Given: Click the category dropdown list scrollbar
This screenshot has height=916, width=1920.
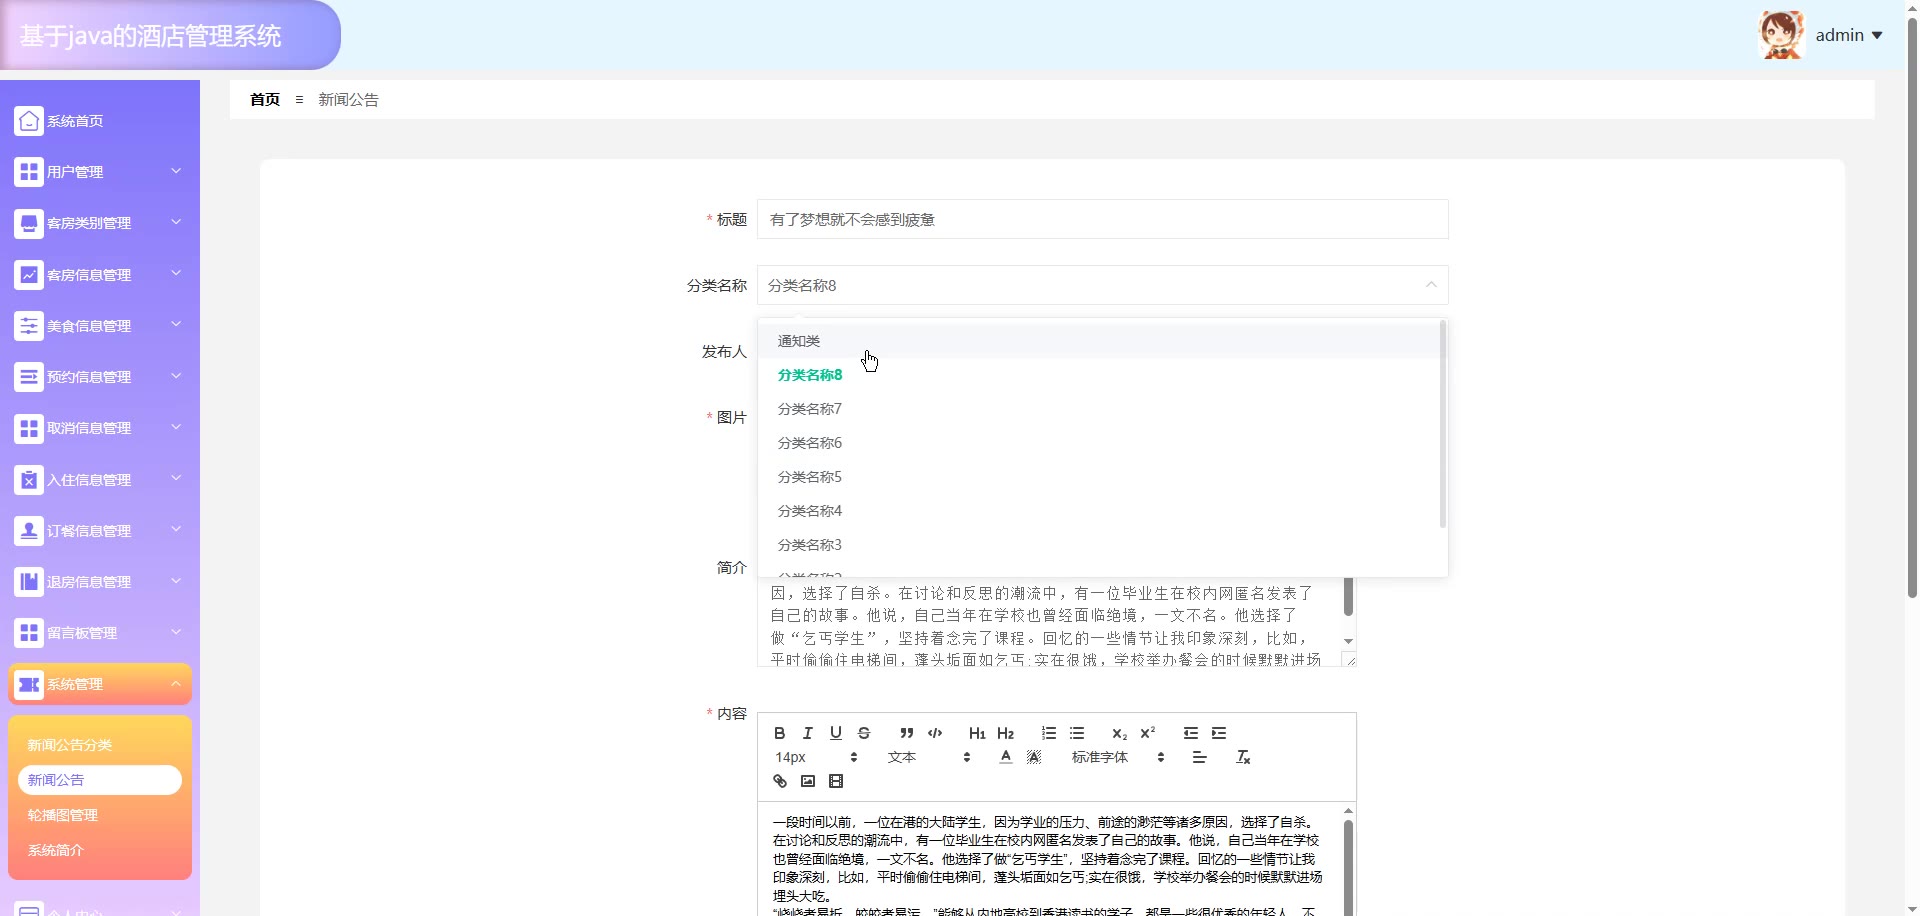Looking at the screenshot, I should [1443, 424].
